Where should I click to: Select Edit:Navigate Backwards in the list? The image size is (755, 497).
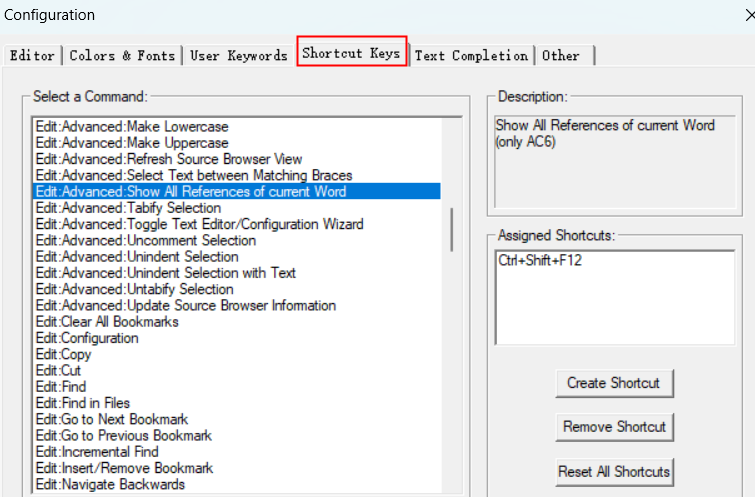[x=109, y=484]
